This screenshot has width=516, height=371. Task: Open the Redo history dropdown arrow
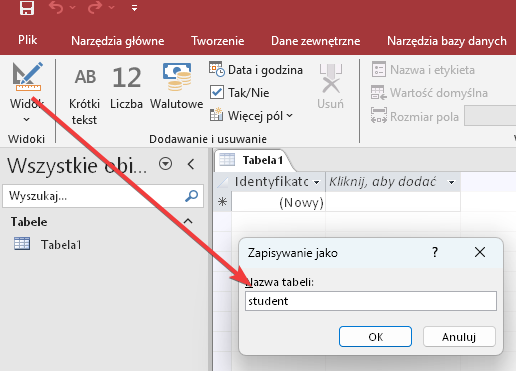coord(112,8)
